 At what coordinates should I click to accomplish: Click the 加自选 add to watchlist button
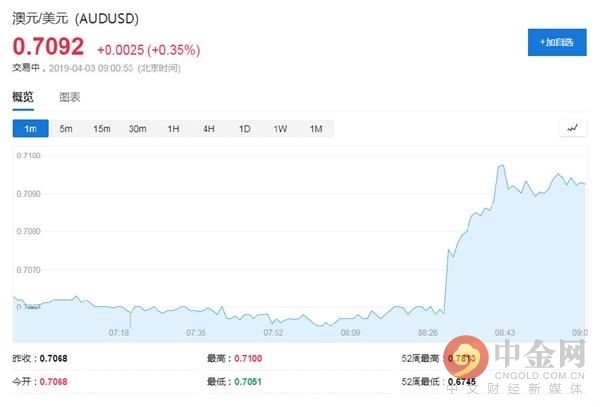click(556, 42)
